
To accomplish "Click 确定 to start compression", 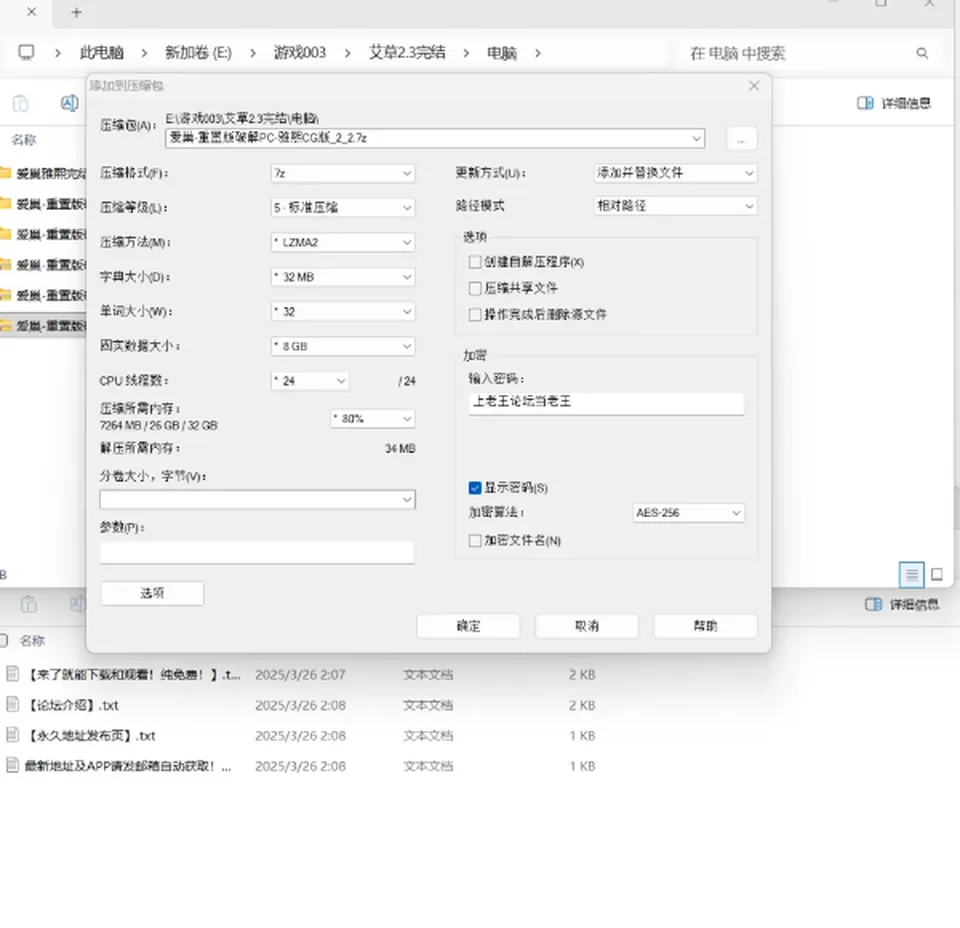I will pos(468,626).
